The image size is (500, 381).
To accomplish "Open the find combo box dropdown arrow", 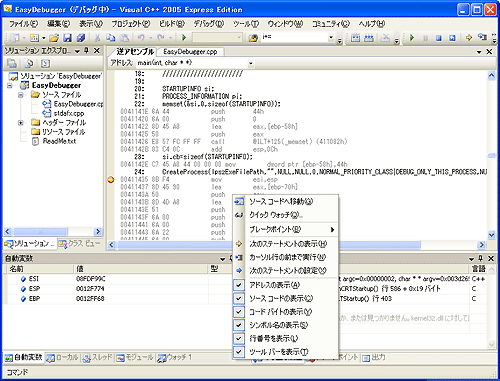I will coord(331,38).
